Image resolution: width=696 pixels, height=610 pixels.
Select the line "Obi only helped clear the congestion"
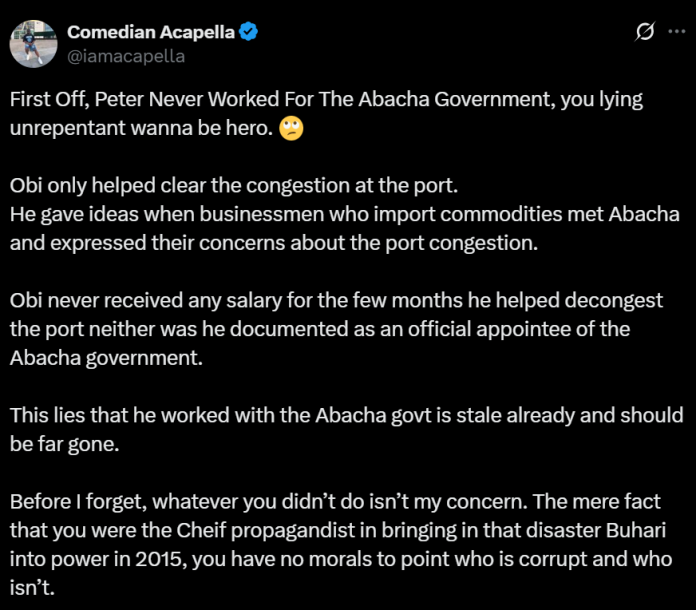click(x=234, y=186)
